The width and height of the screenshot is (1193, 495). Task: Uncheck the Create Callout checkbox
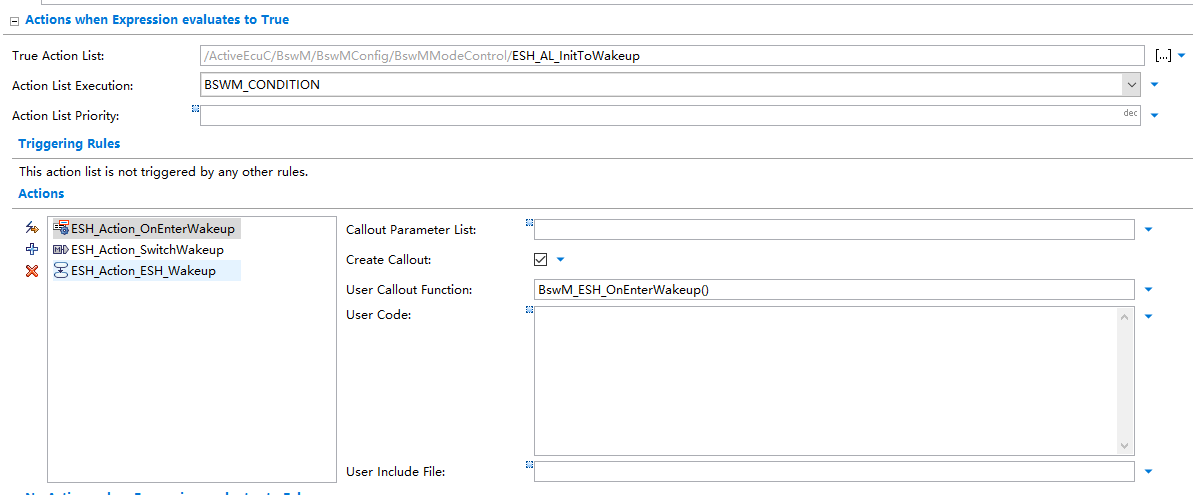click(541, 259)
